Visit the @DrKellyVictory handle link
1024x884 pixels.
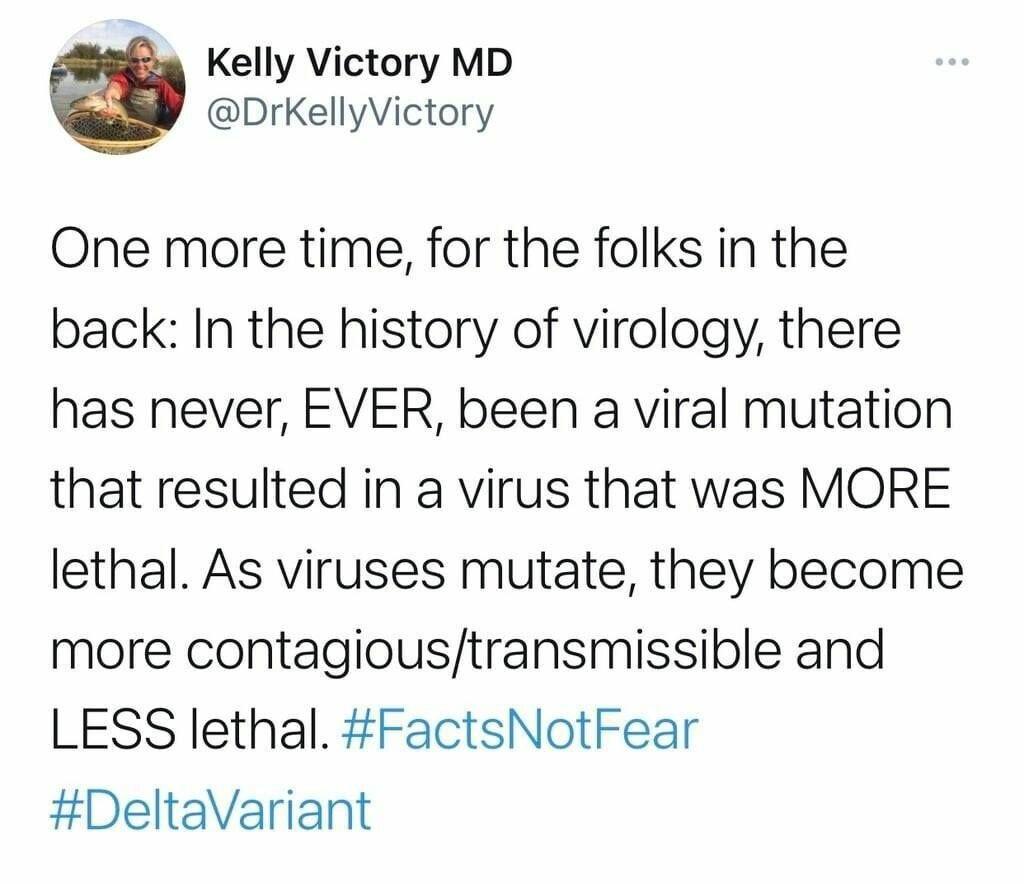[349, 112]
